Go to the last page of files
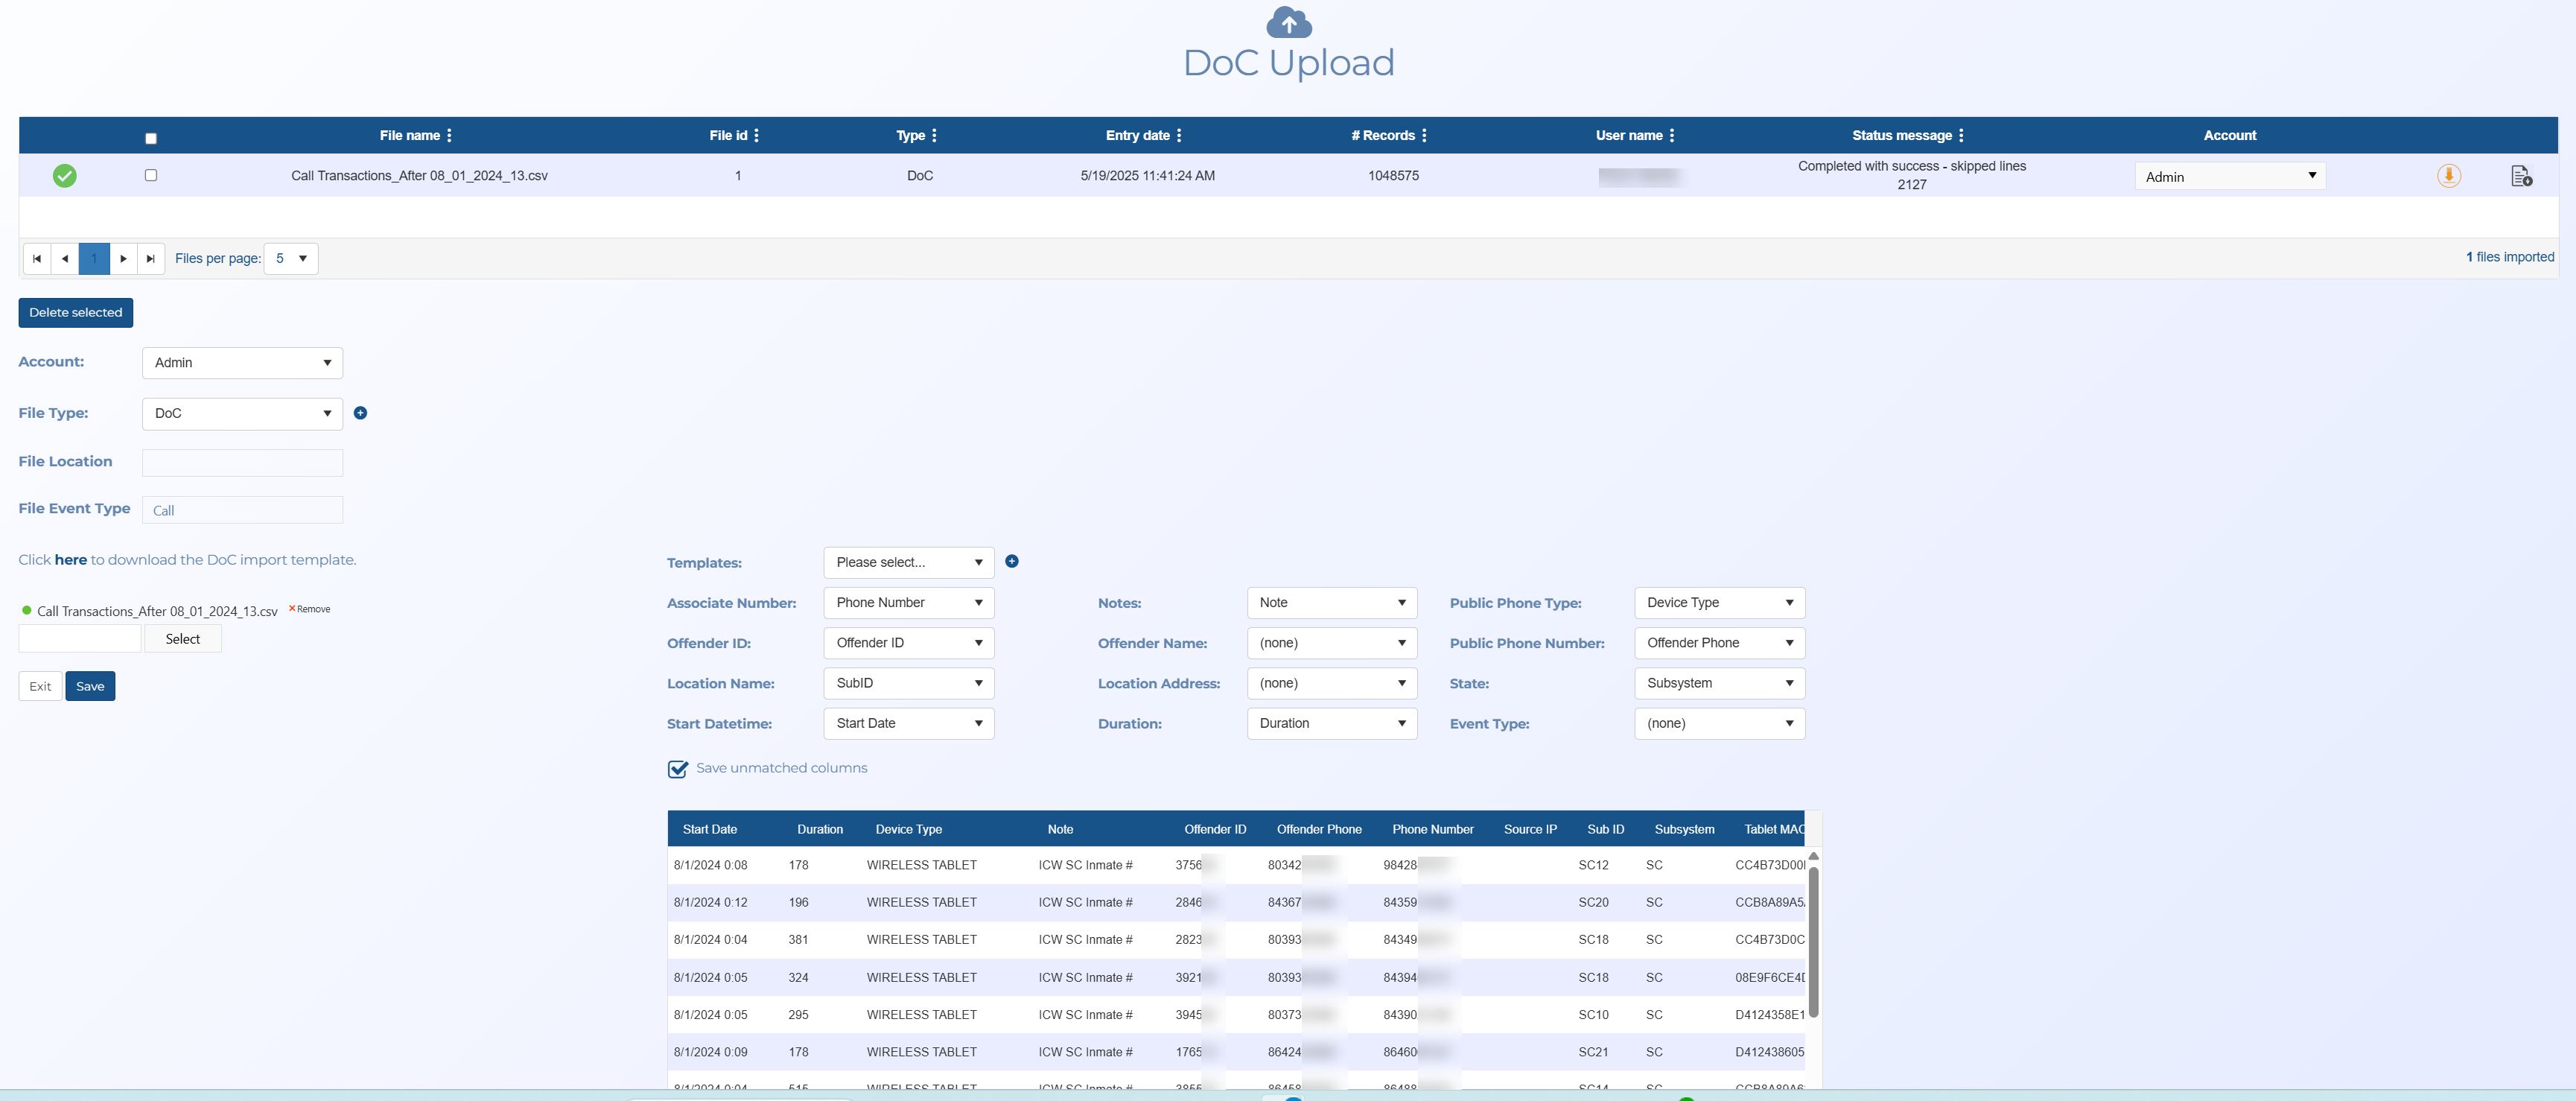This screenshot has height=1101, width=2576. (x=151, y=259)
